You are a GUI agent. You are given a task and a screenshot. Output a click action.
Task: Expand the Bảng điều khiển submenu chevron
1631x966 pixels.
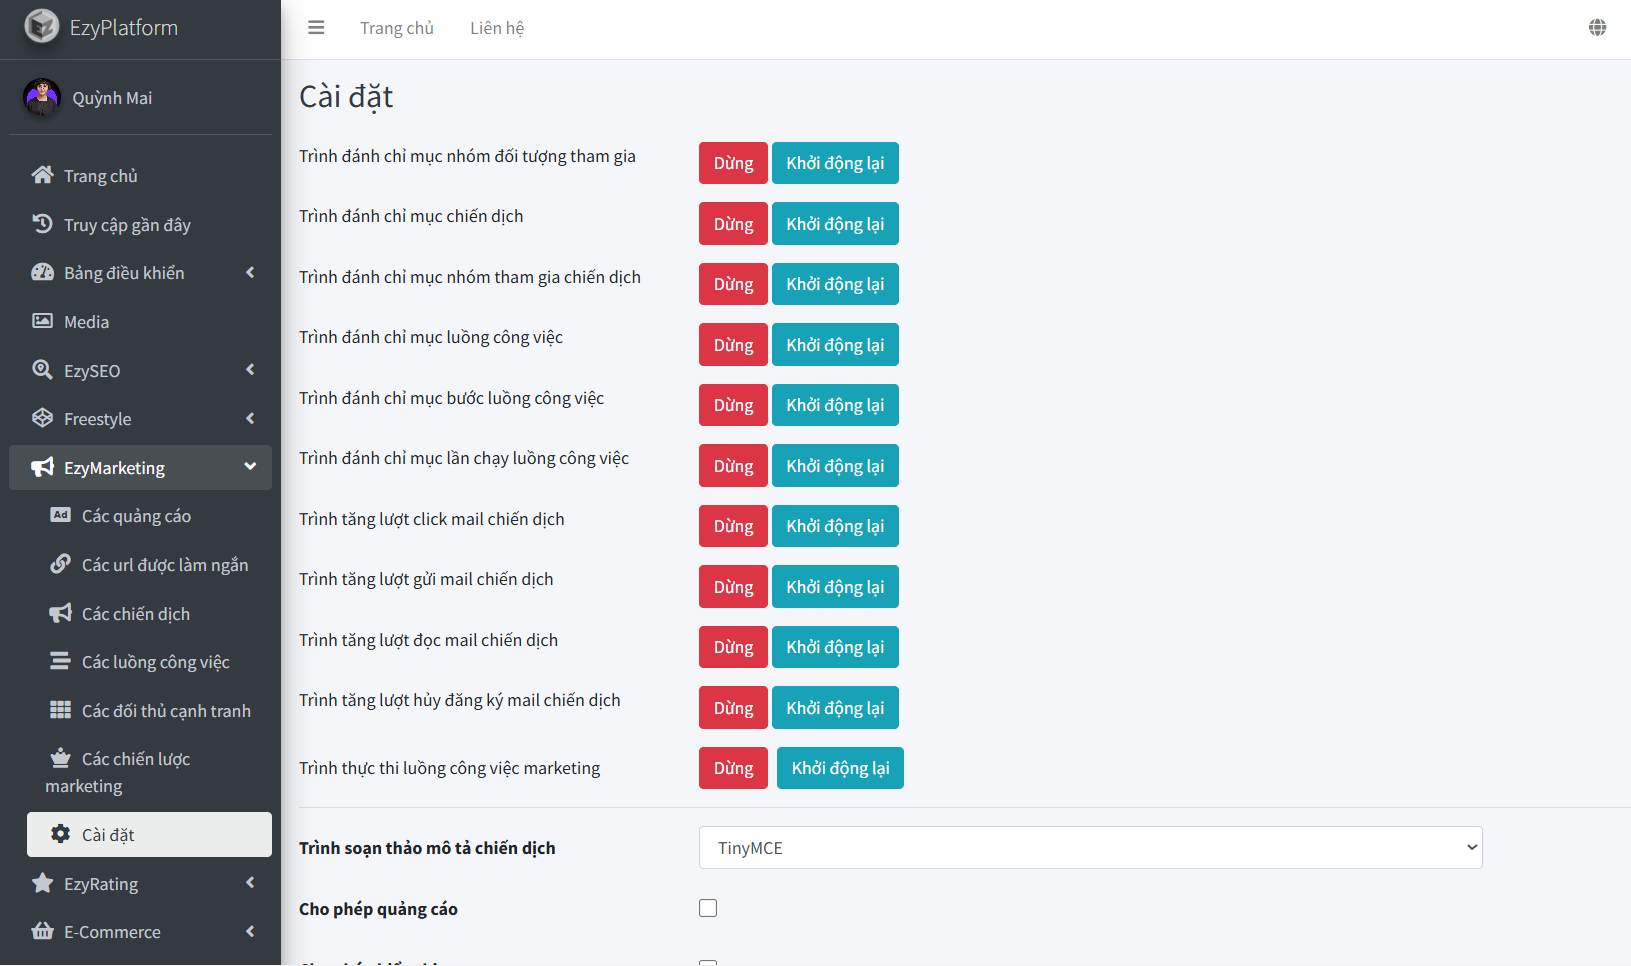[x=250, y=272]
